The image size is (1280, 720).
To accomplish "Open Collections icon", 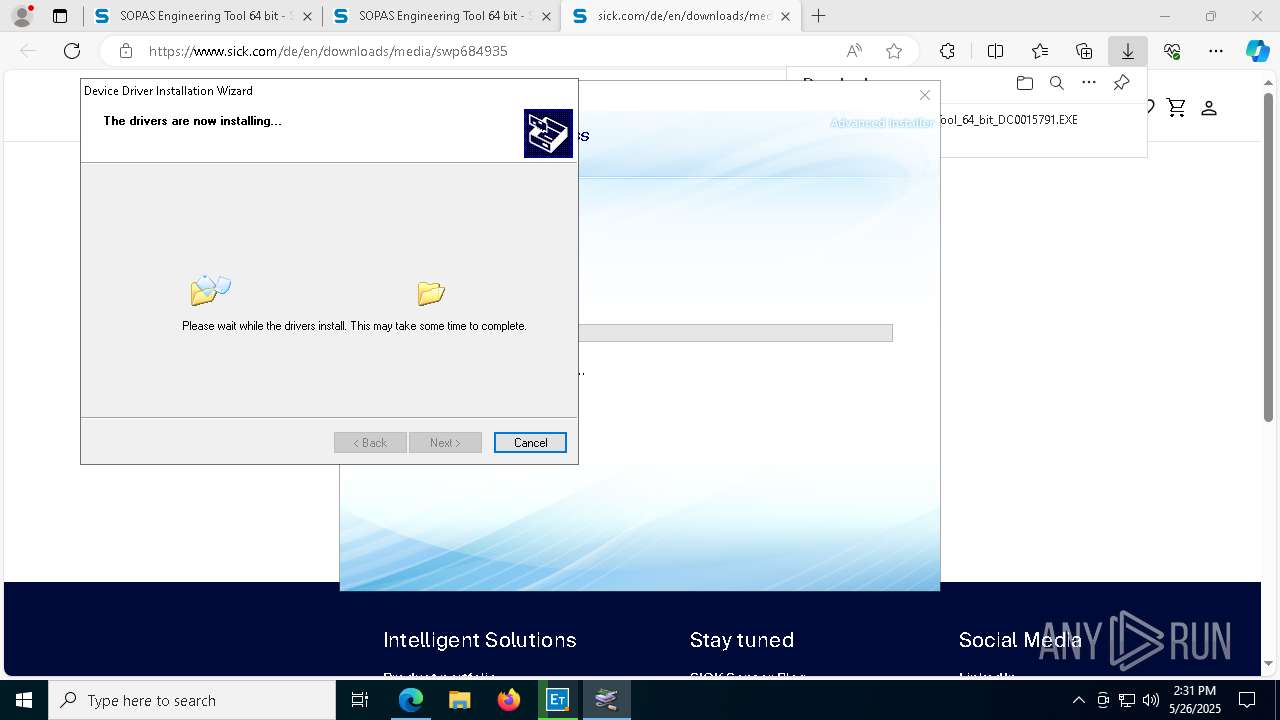I will coord(1084,51).
